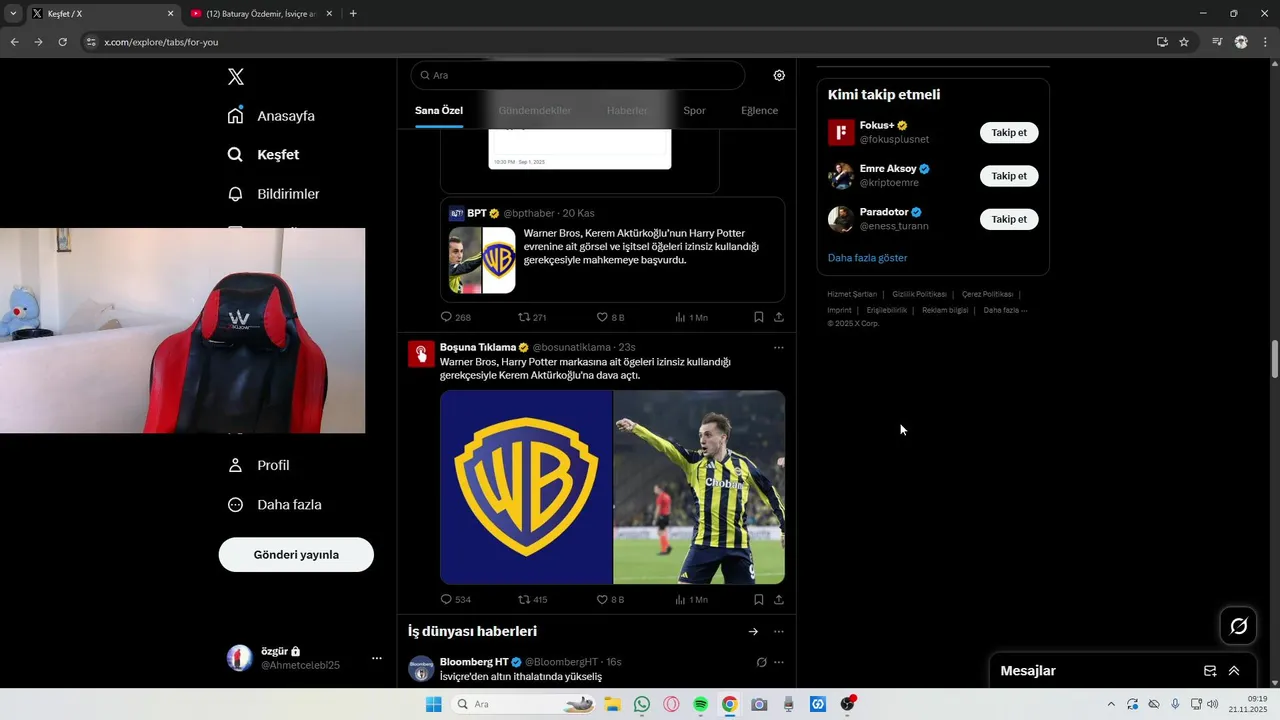Screen dimensions: 1280x720
Task: Expand the Mesajlar panel
Action: tap(1234, 671)
